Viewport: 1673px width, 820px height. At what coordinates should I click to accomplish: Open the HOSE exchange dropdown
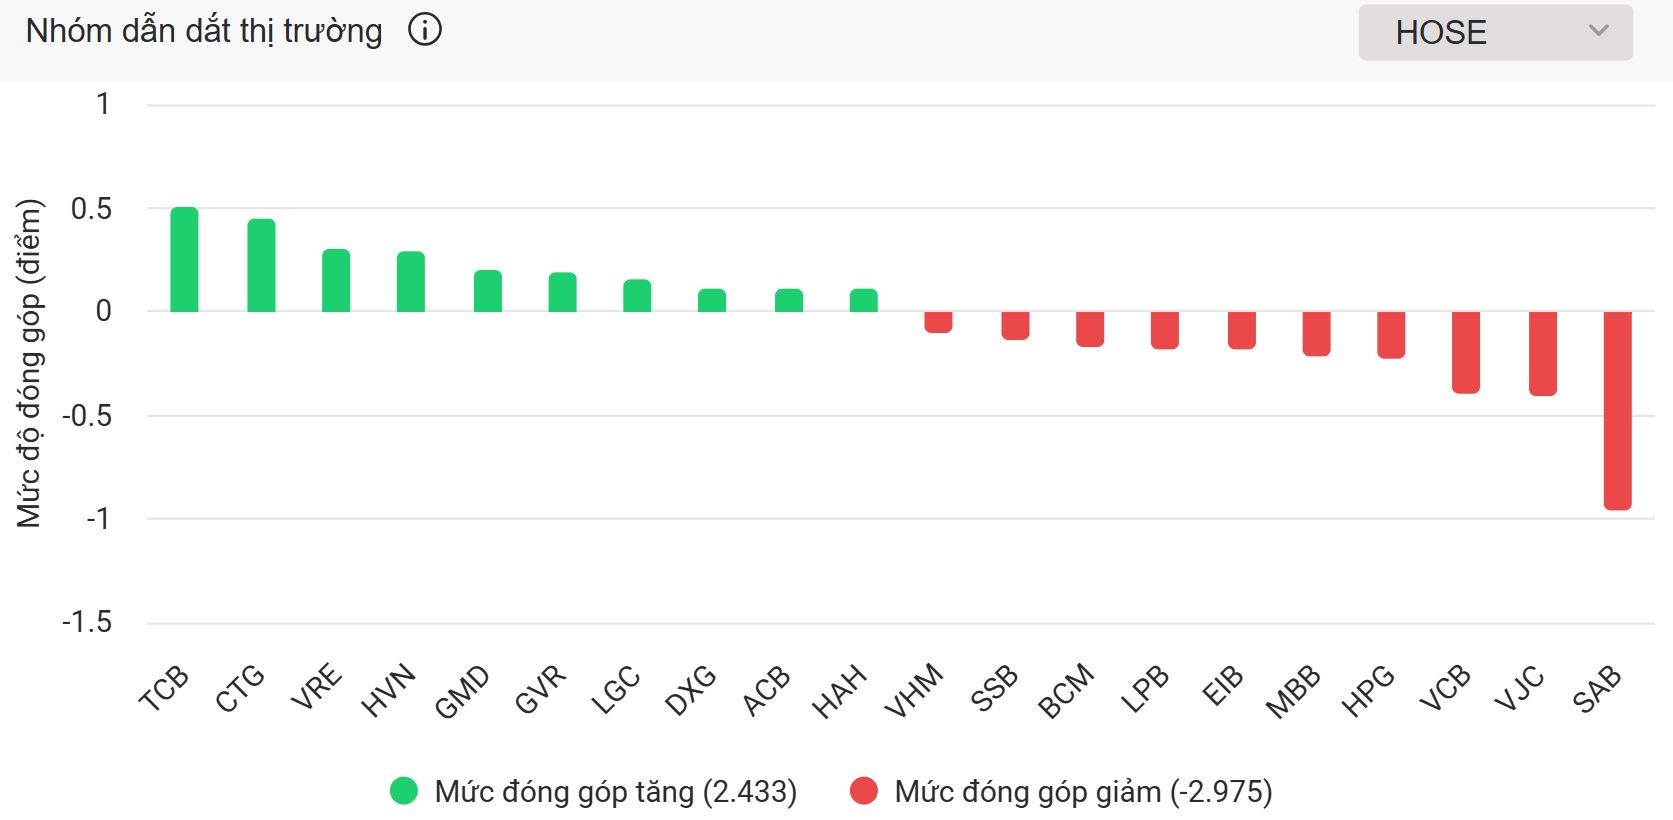pos(1494,33)
